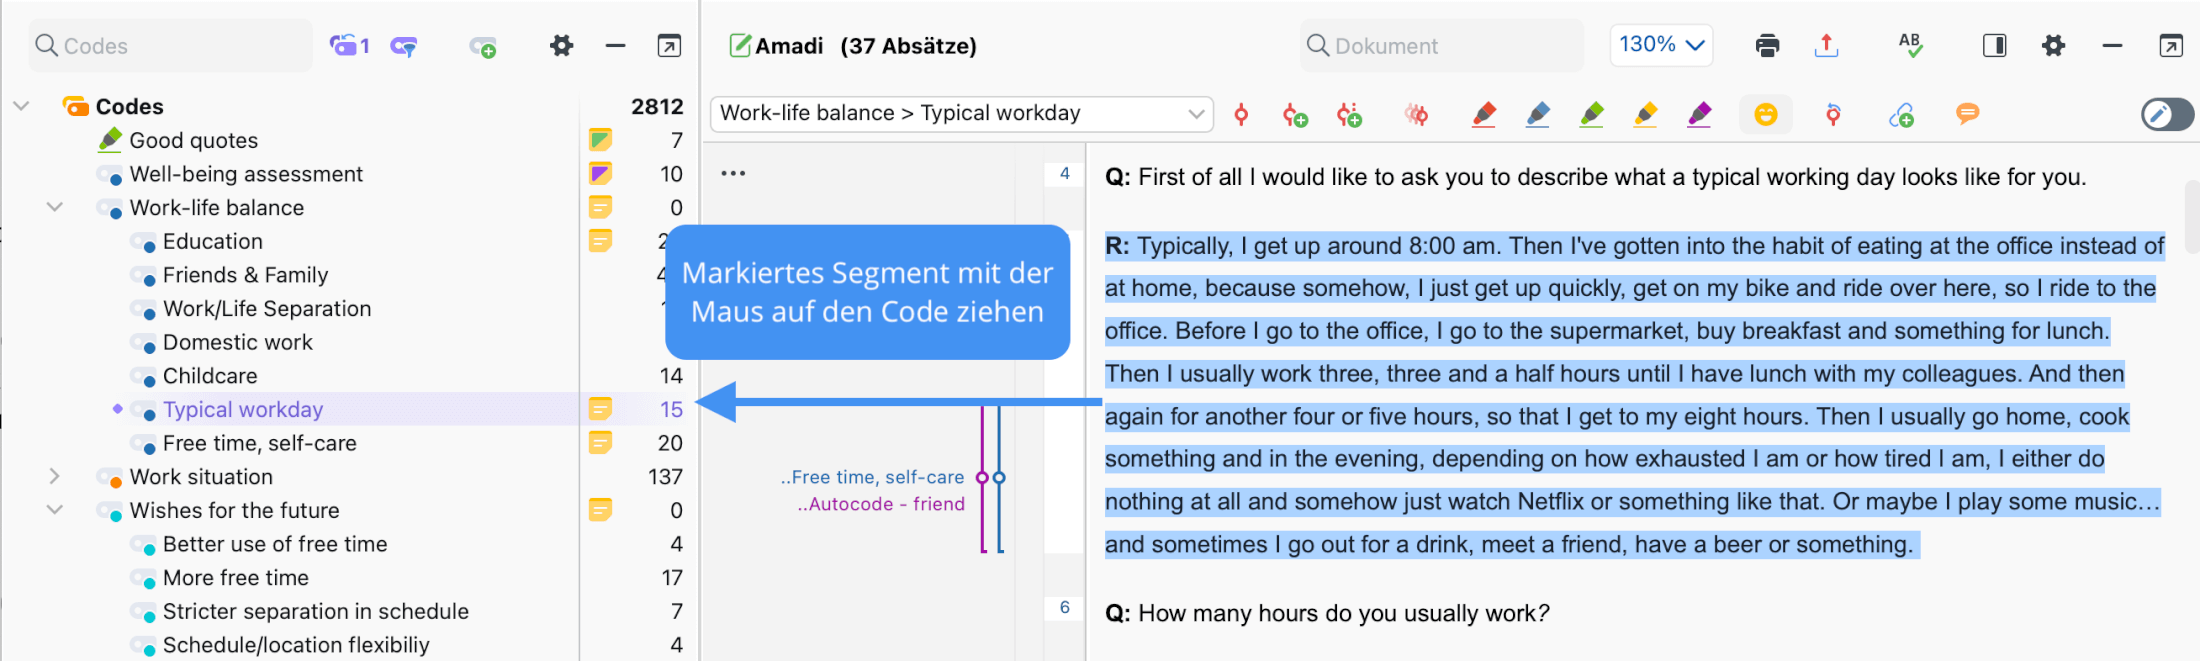Select the 'Free time, self-care' code
2200x661 pixels.
[259, 443]
